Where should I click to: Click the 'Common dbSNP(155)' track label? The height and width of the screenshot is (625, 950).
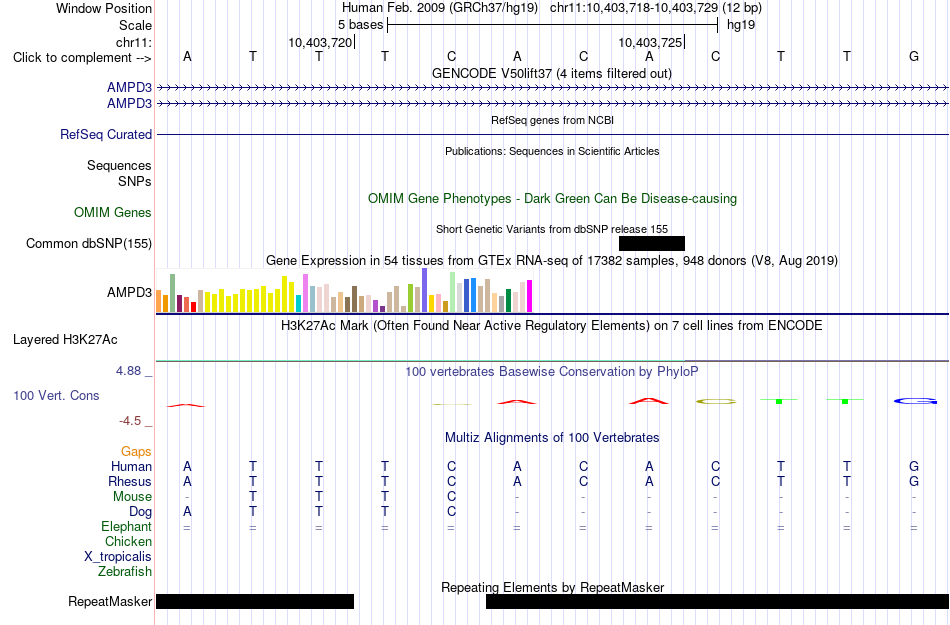tap(89, 243)
